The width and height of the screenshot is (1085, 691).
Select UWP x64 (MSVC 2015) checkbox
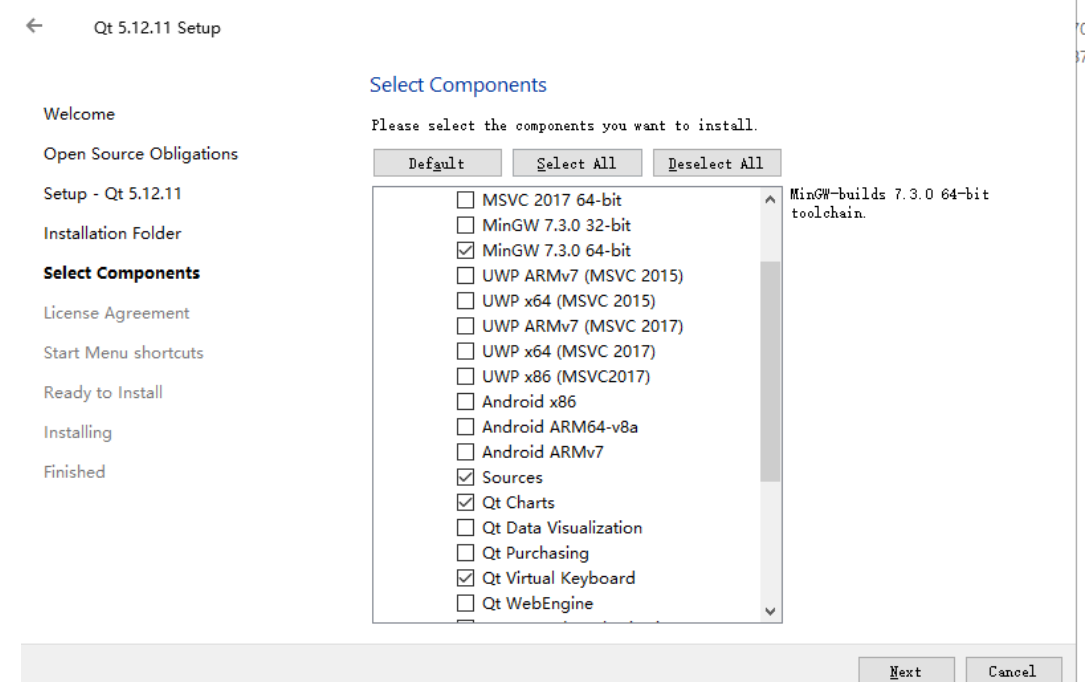point(466,301)
